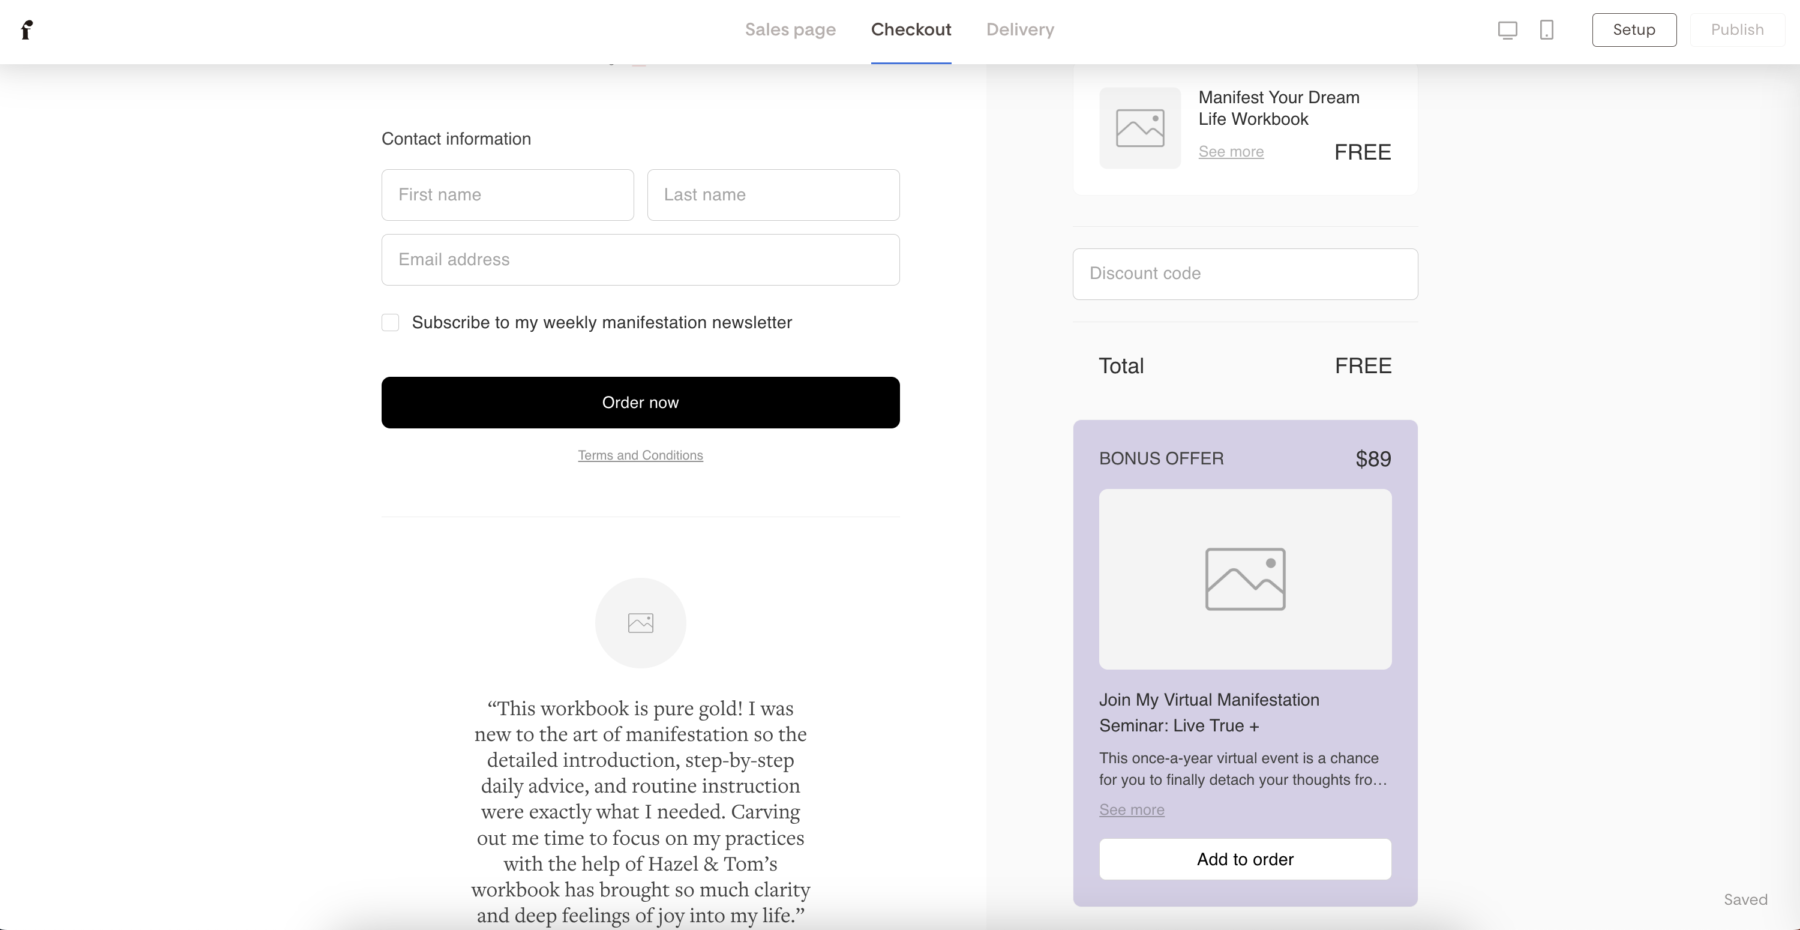Image resolution: width=1800 pixels, height=930 pixels.
Task: Expand 'See more' on the seminar bonus offer
Action: pos(1131,809)
